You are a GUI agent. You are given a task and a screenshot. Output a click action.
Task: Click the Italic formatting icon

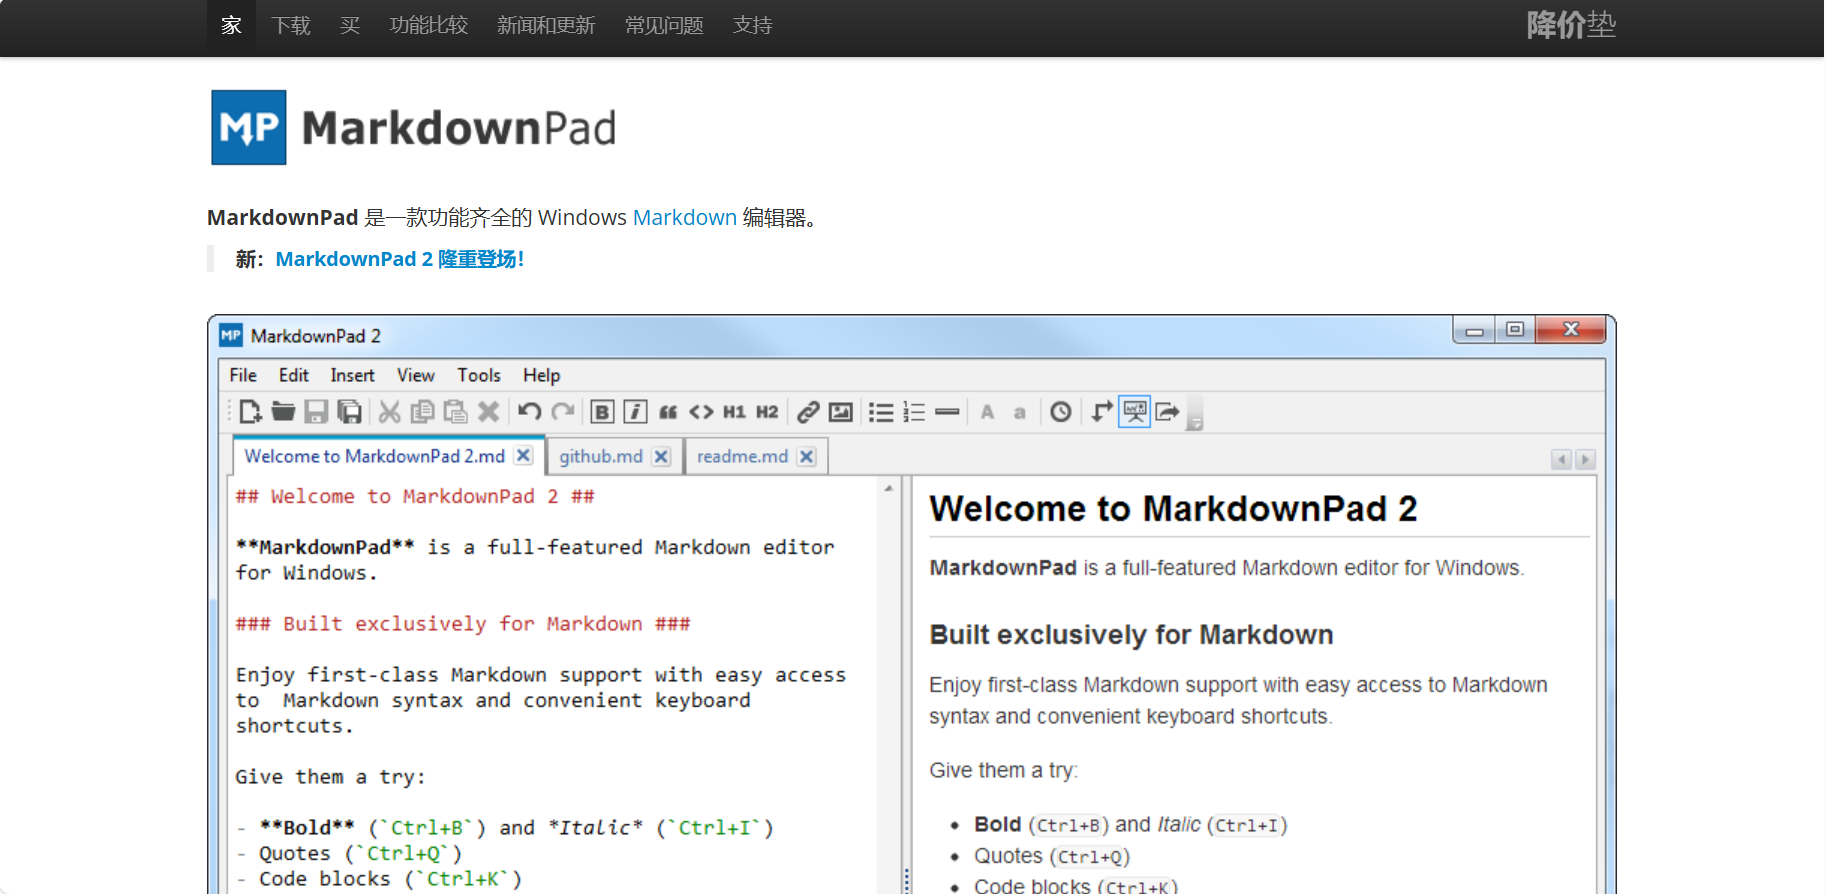point(635,412)
